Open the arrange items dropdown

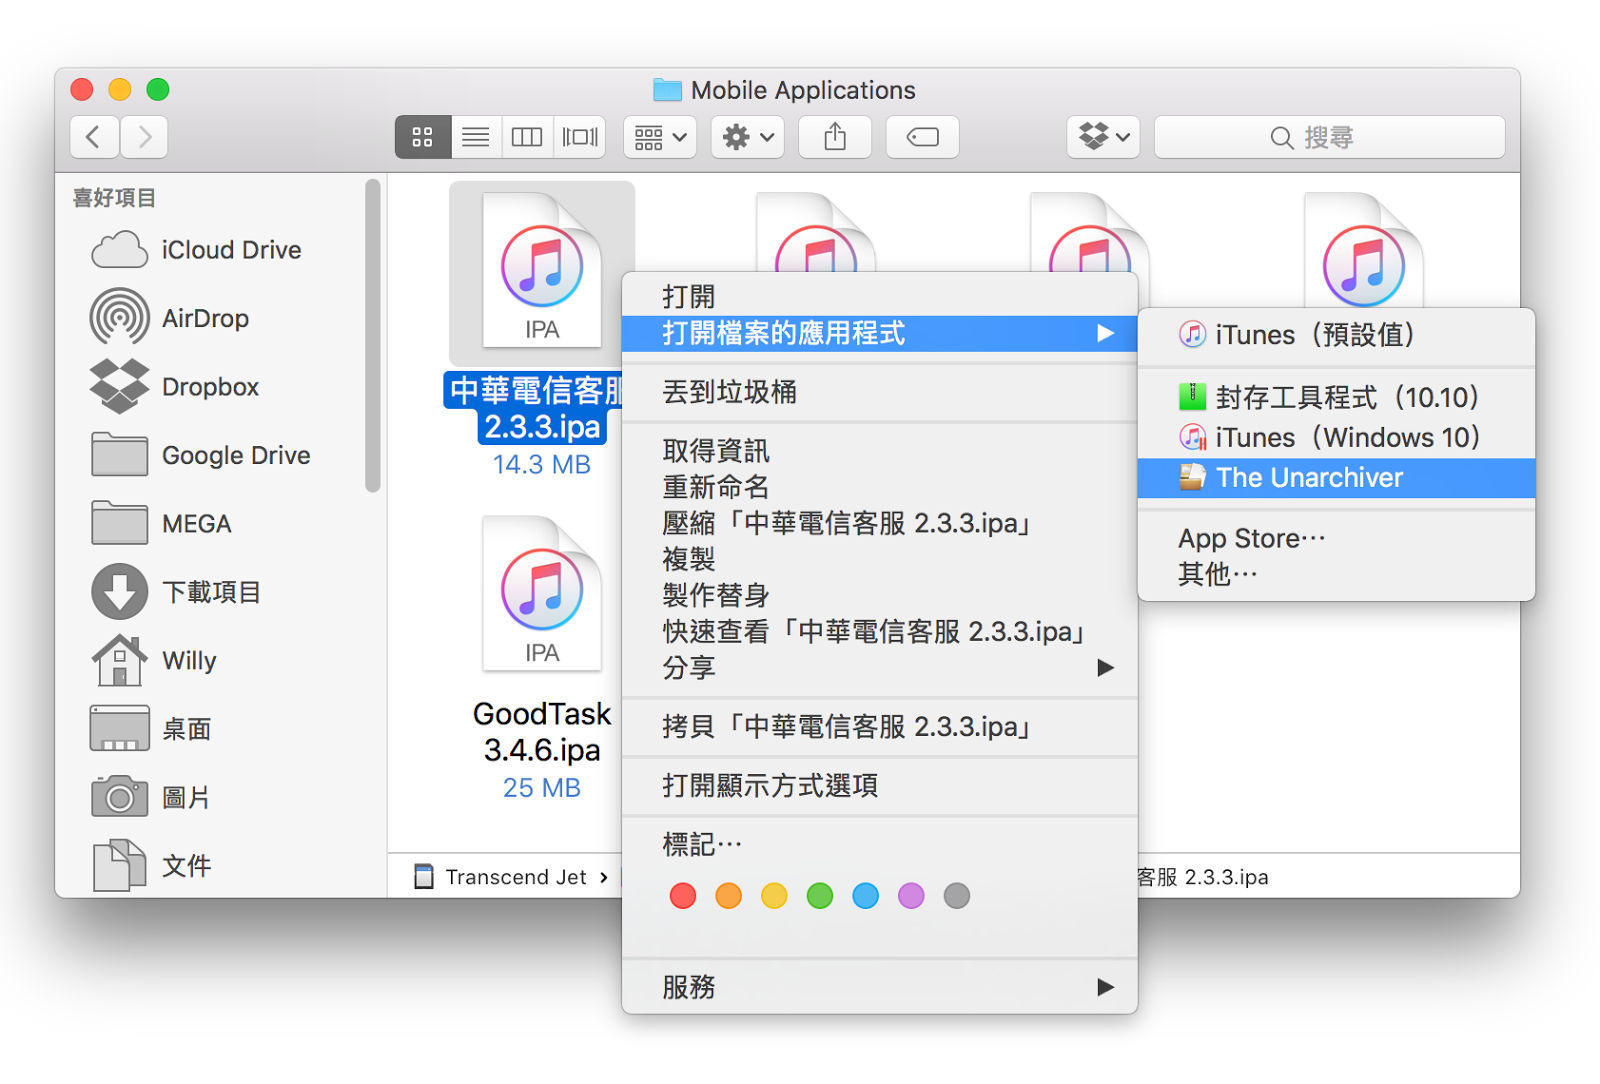tap(660, 137)
